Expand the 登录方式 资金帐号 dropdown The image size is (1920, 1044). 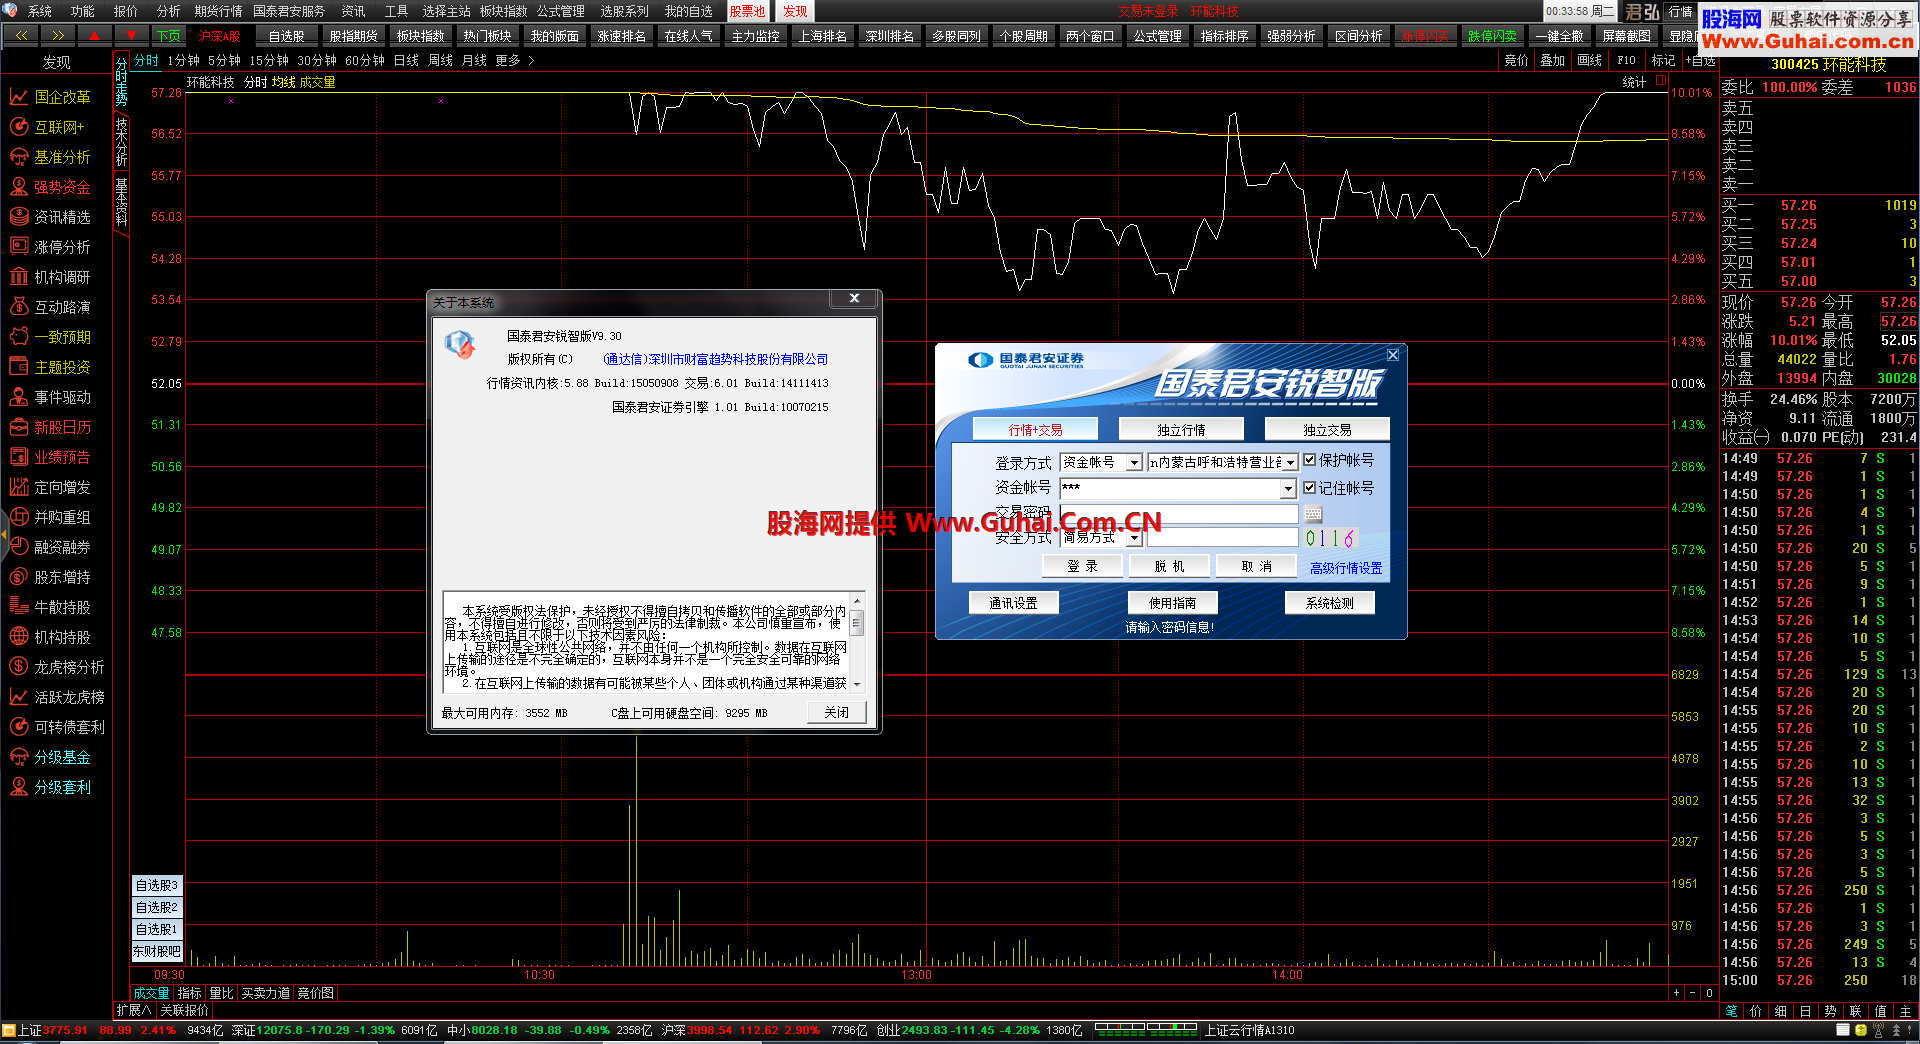tap(1134, 462)
